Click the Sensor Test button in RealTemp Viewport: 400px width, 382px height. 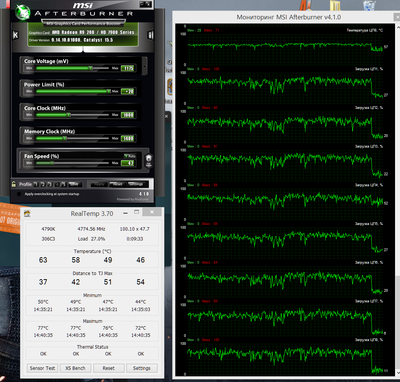42,368
